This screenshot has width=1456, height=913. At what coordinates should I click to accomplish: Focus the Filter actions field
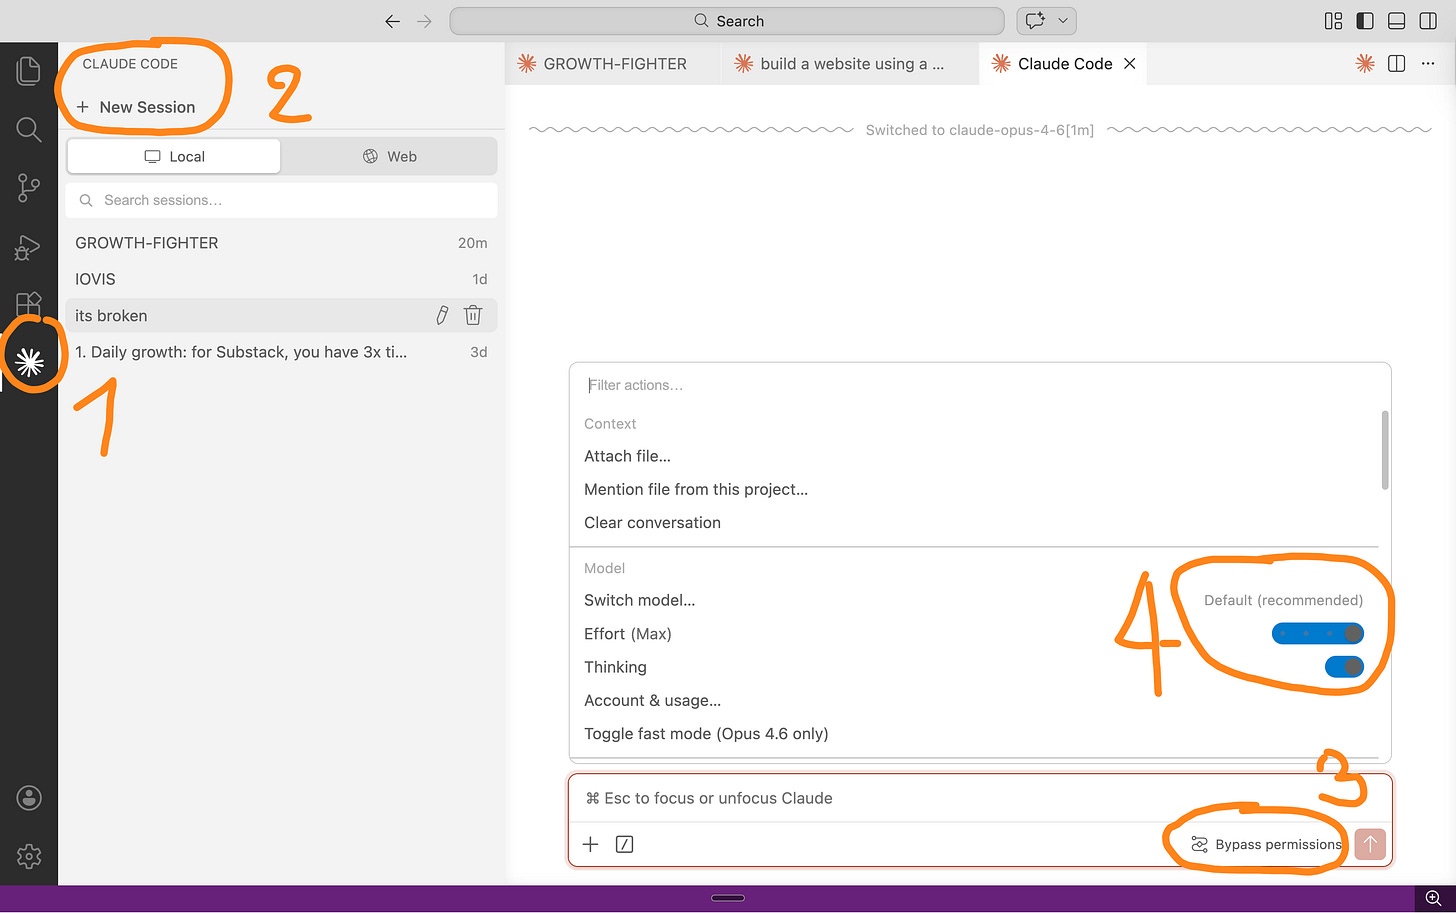(x=980, y=385)
